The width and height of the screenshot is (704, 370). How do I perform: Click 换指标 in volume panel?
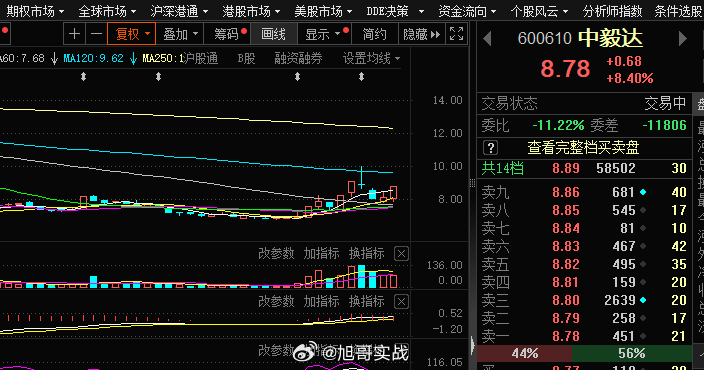click(x=366, y=253)
